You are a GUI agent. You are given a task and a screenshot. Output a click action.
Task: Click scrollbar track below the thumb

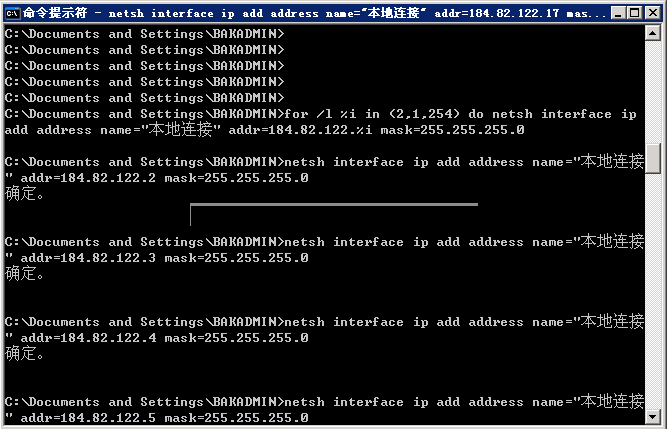[x=653, y=291]
